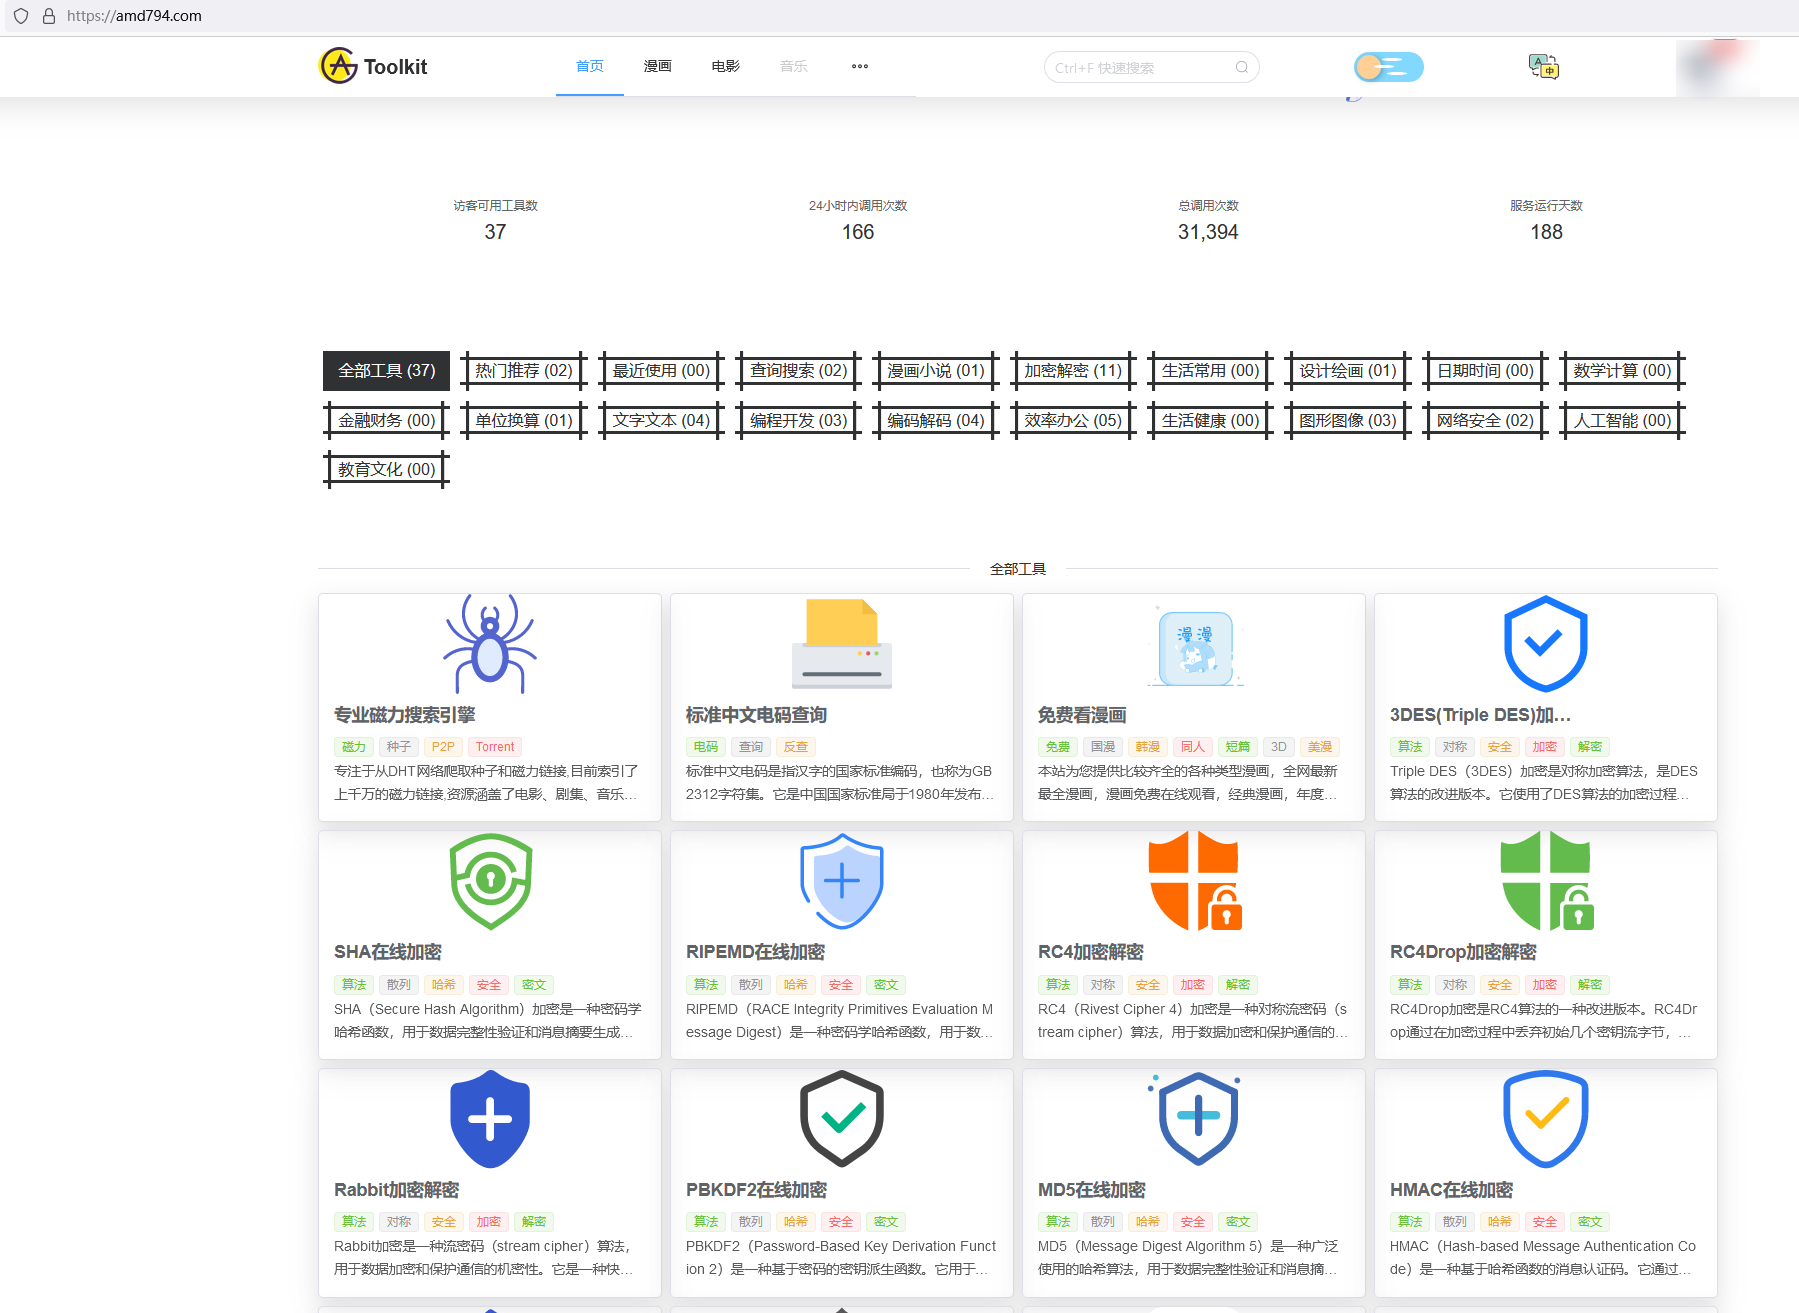Click the green shield lock RC4Drop icon
This screenshot has height=1313, width=1799.
pos(1545,881)
